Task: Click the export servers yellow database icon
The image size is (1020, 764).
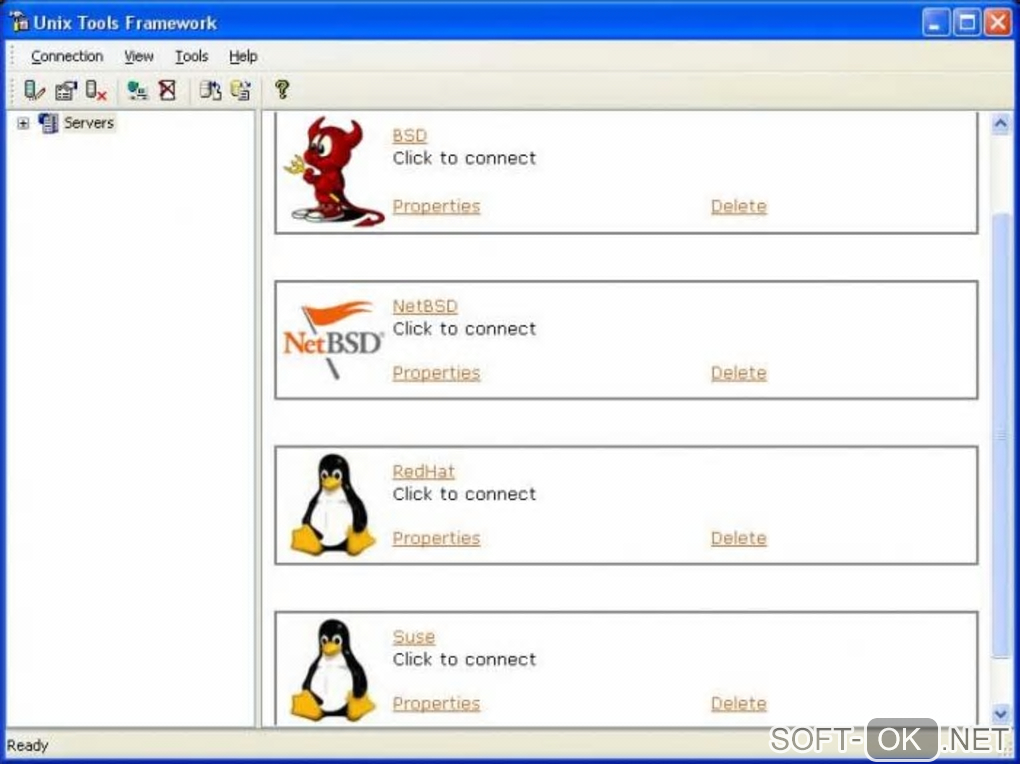Action: tap(241, 90)
